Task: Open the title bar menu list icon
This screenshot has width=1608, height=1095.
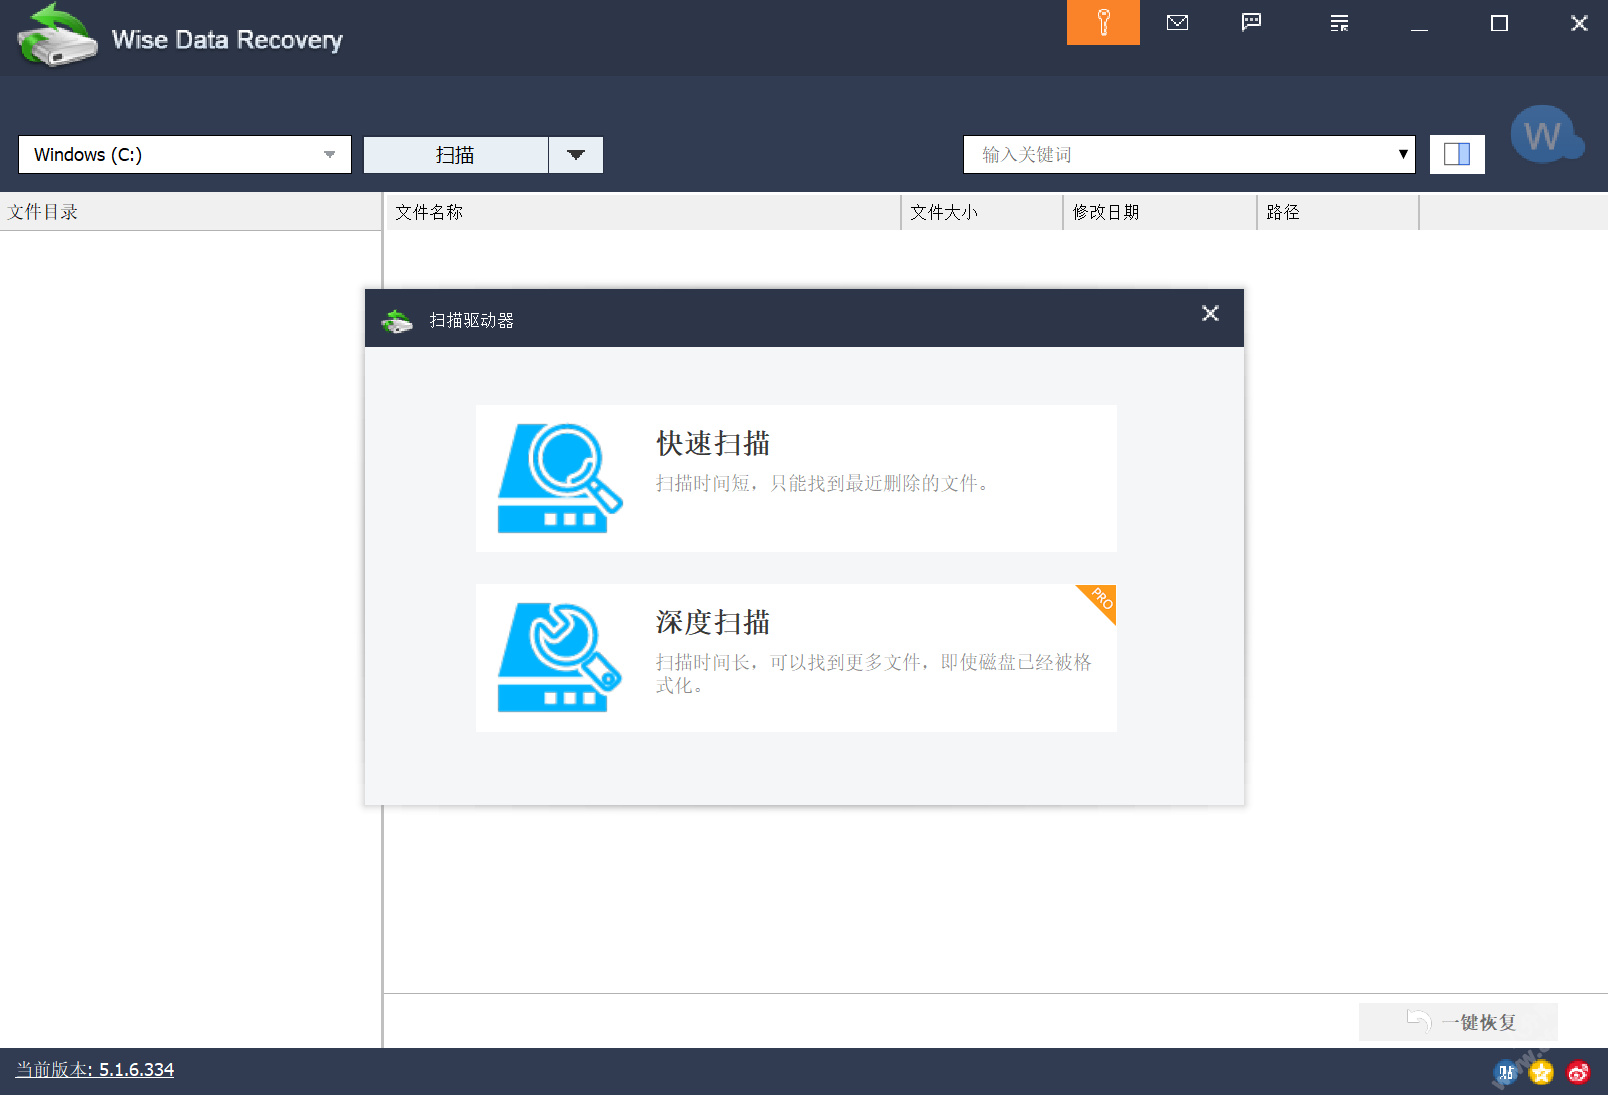Action: 1339,23
